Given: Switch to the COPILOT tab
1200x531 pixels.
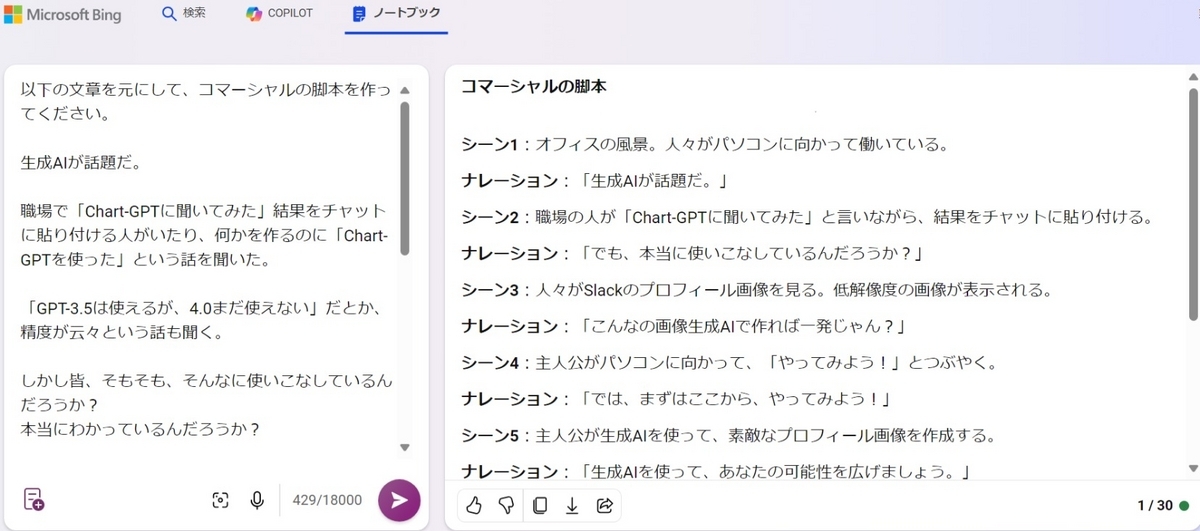Looking at the screenshot, I should (280, 14).
